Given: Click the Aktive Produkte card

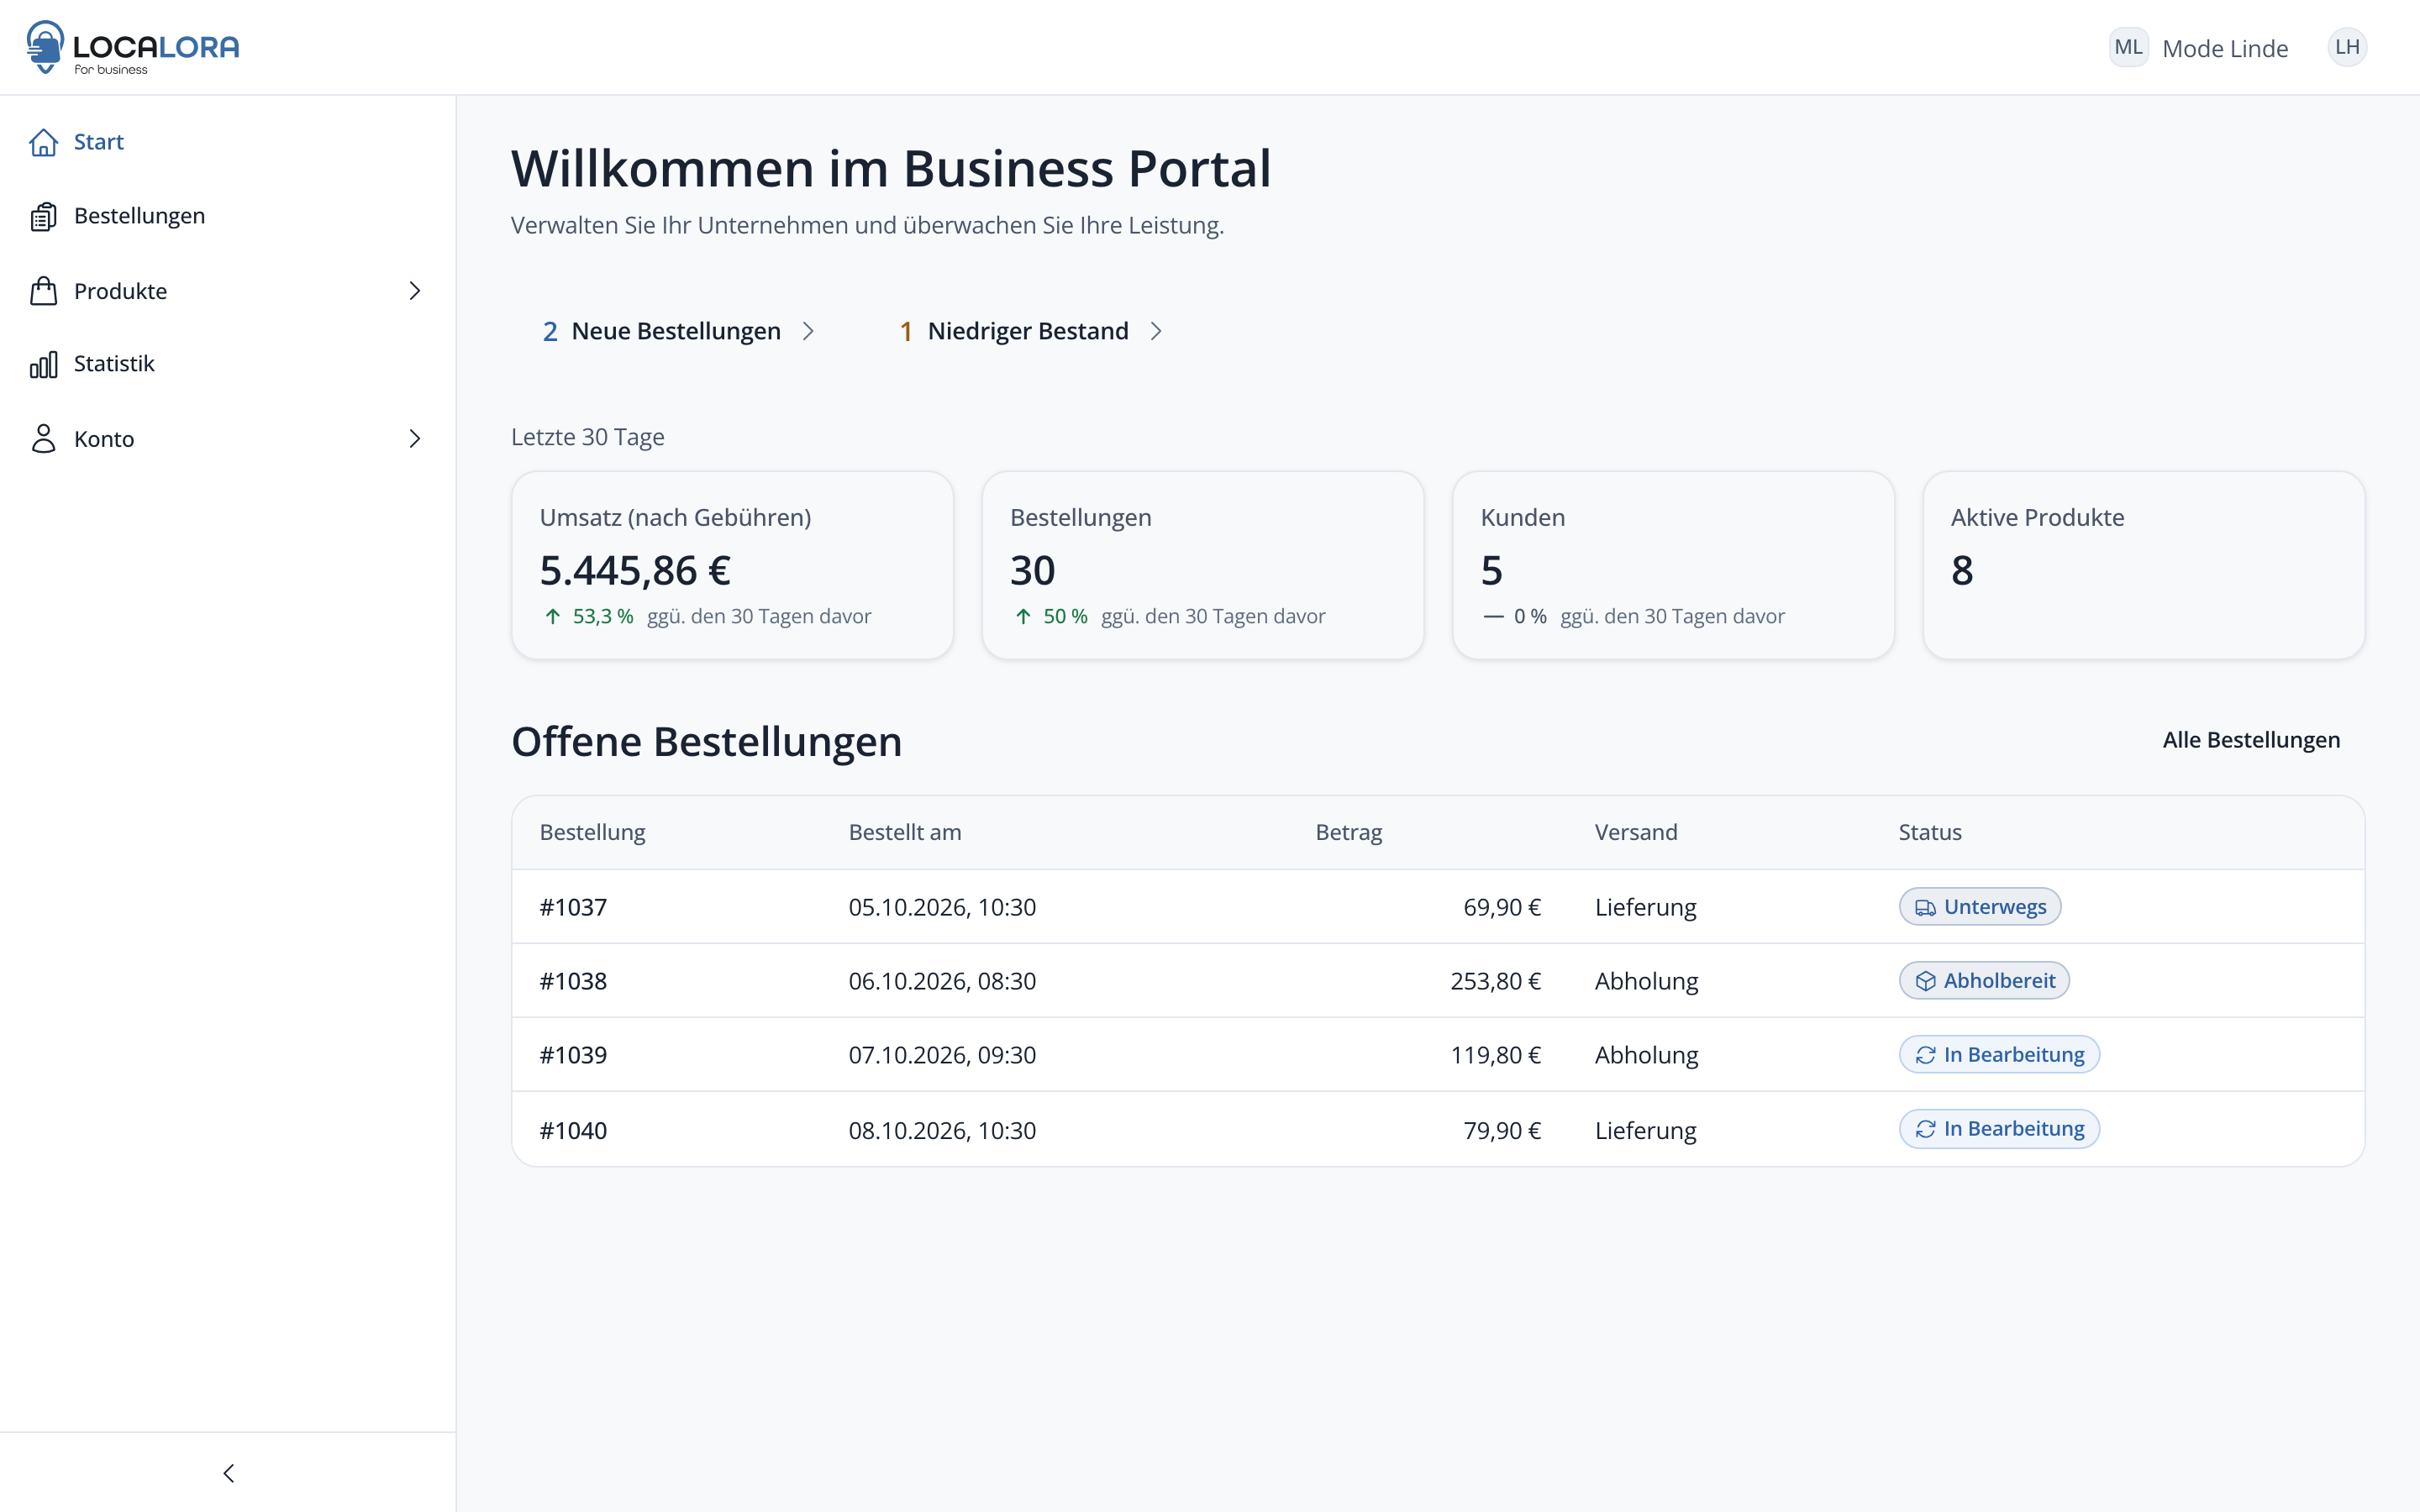Looking at the screenshot, I should [2144, 565].
